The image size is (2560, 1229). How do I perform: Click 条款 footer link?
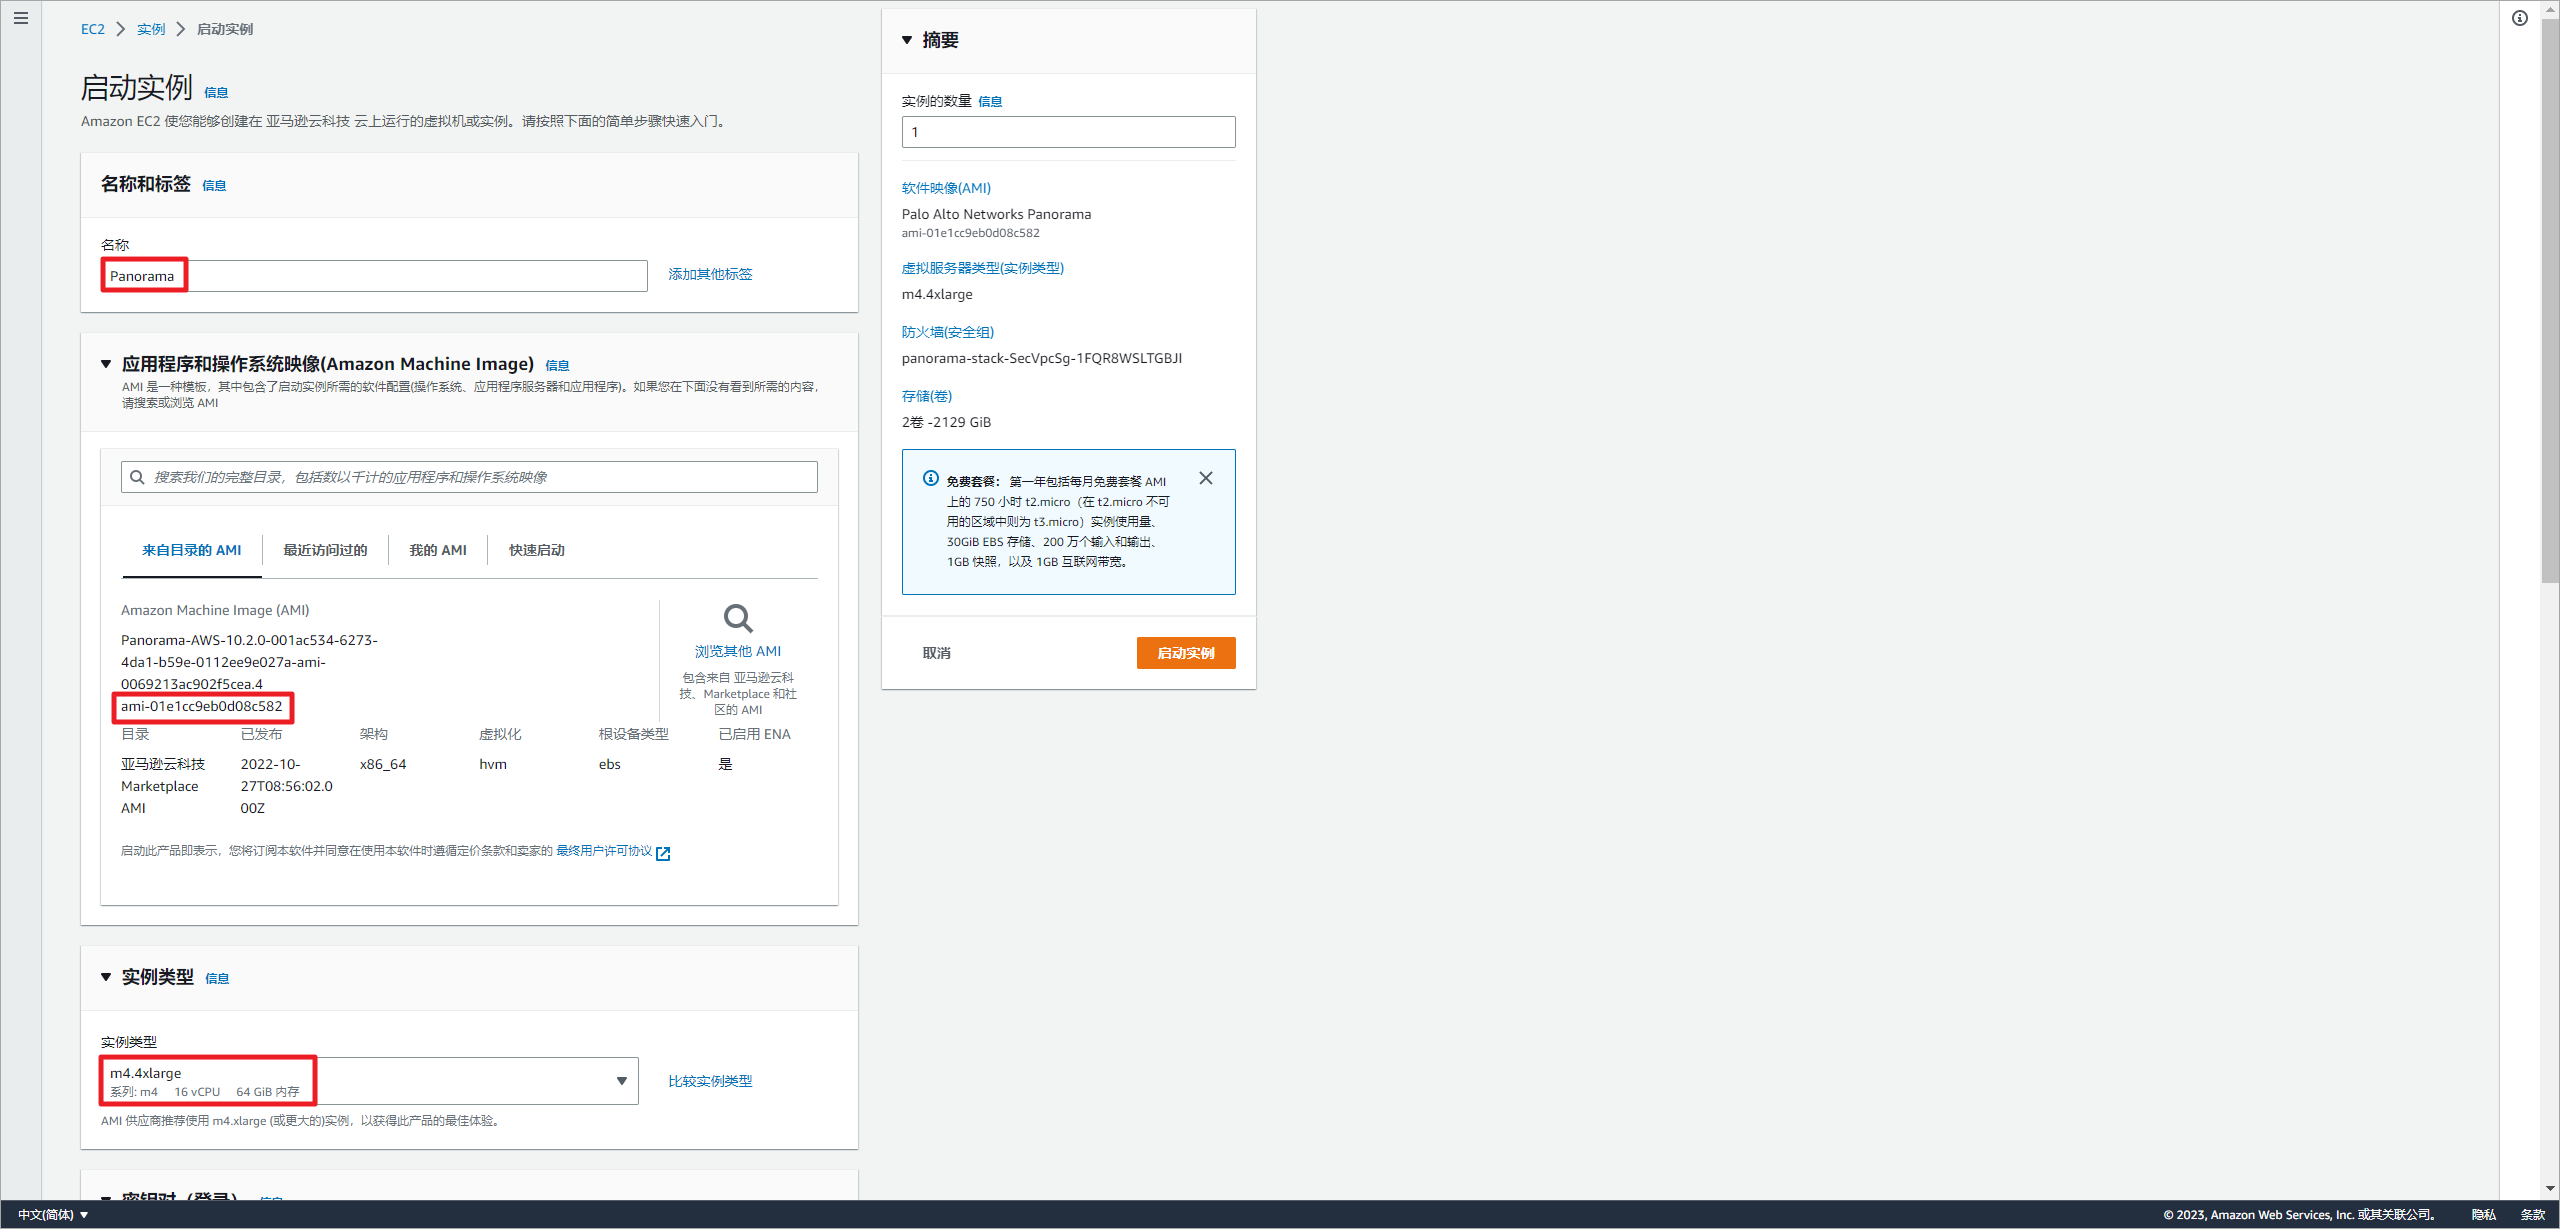pos(2533,1215)
